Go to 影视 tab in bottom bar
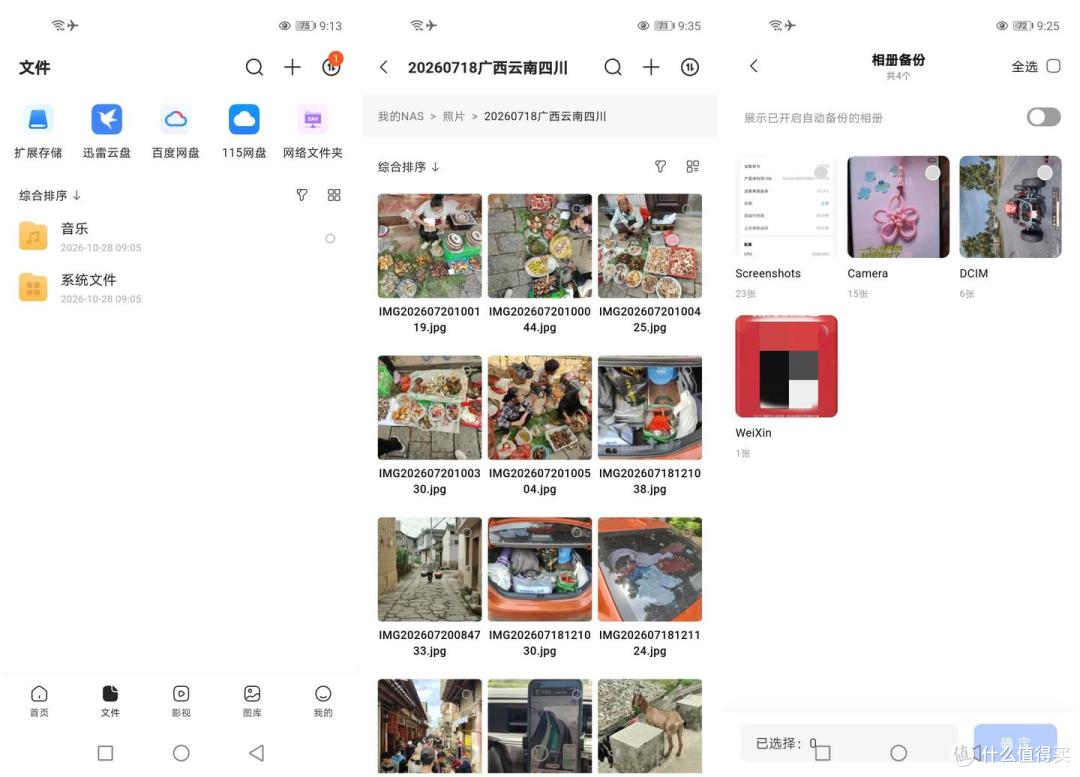Viewport: 1080px width, 777px height. tap(181, 701)
